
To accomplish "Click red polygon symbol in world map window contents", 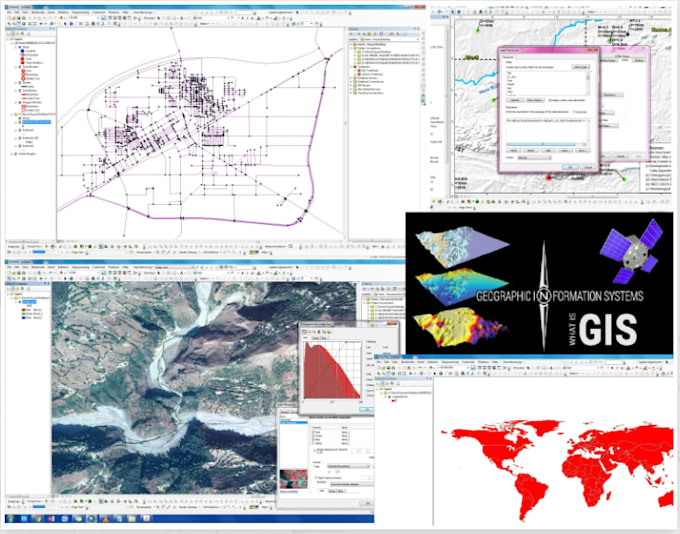I will [x=393, y=401].
